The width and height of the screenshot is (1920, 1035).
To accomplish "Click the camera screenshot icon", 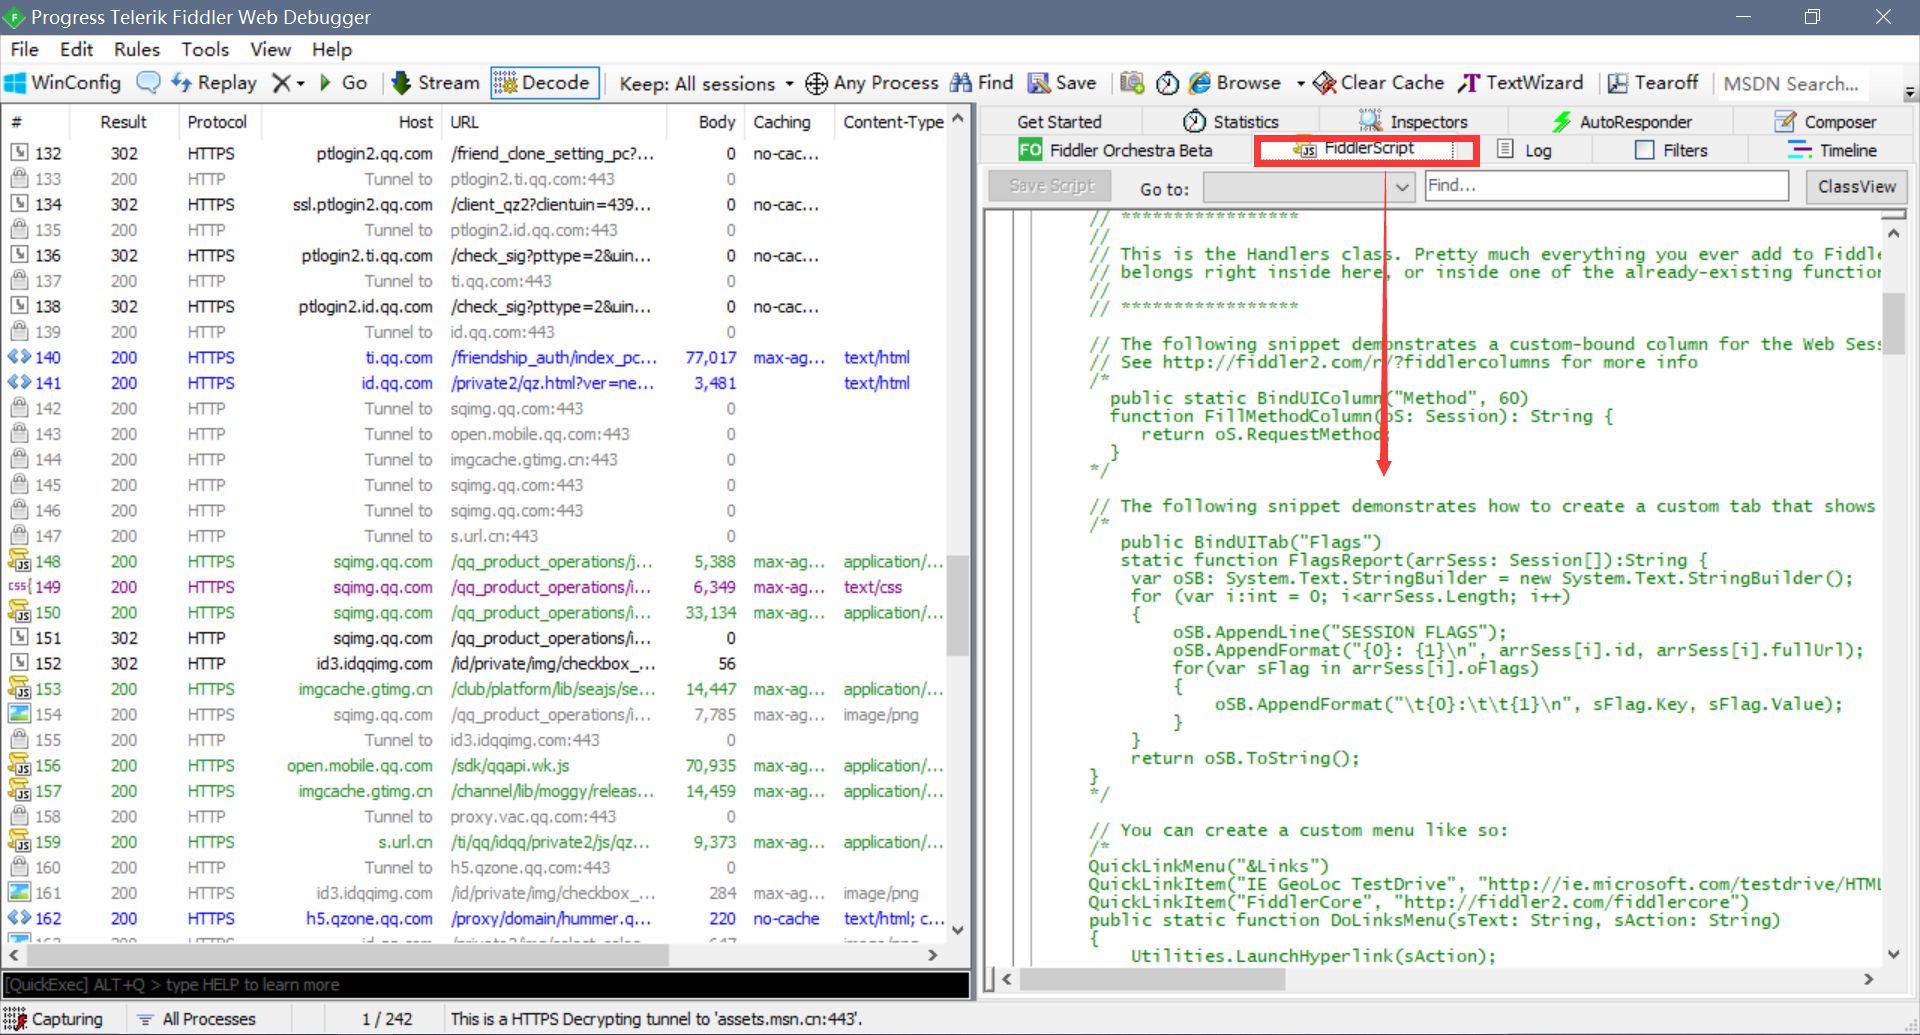I will (1132, 83).
